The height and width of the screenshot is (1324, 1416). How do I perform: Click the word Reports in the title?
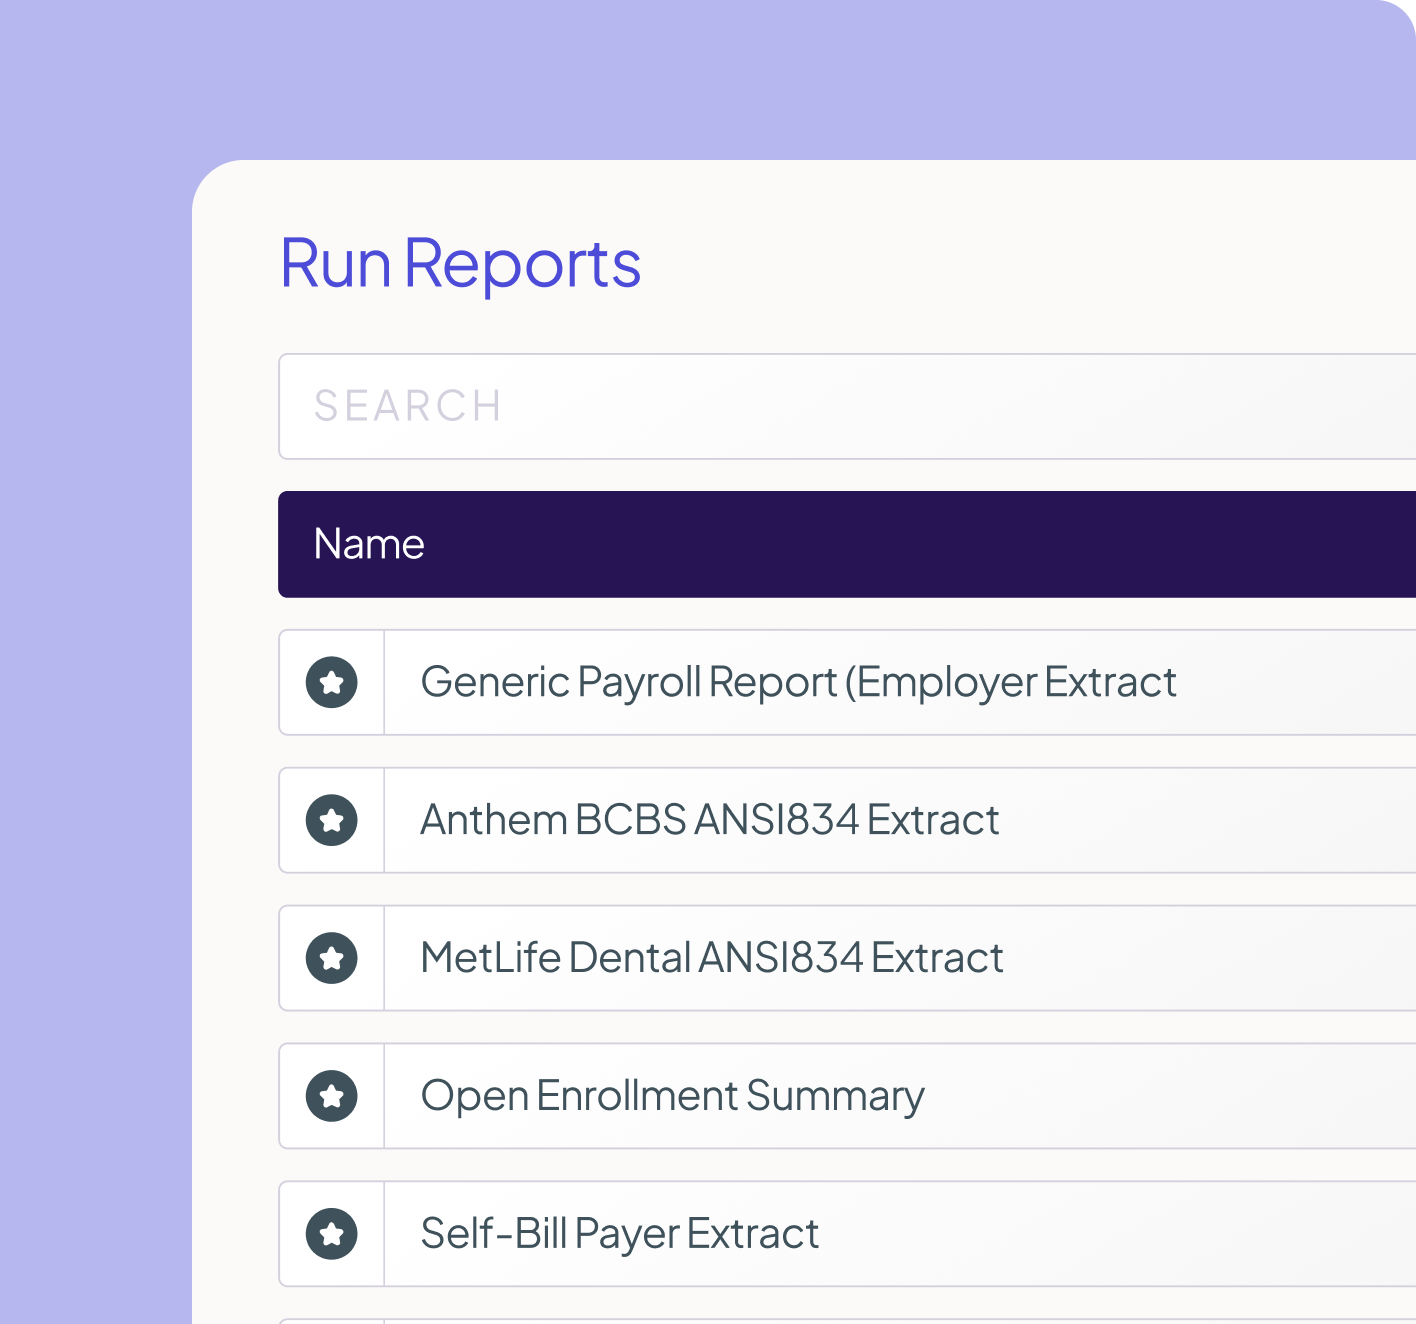click(522, 264)
